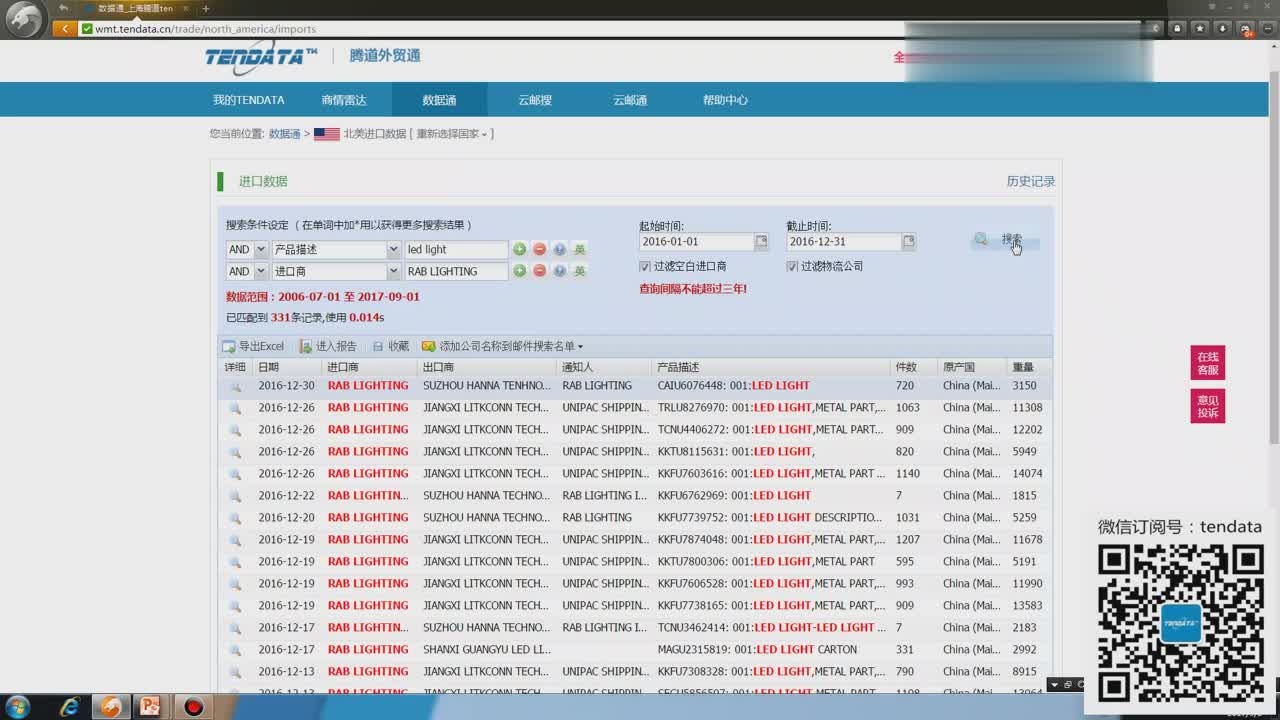
Task: Click the tendata QR code image
Action: (1180, 624)
